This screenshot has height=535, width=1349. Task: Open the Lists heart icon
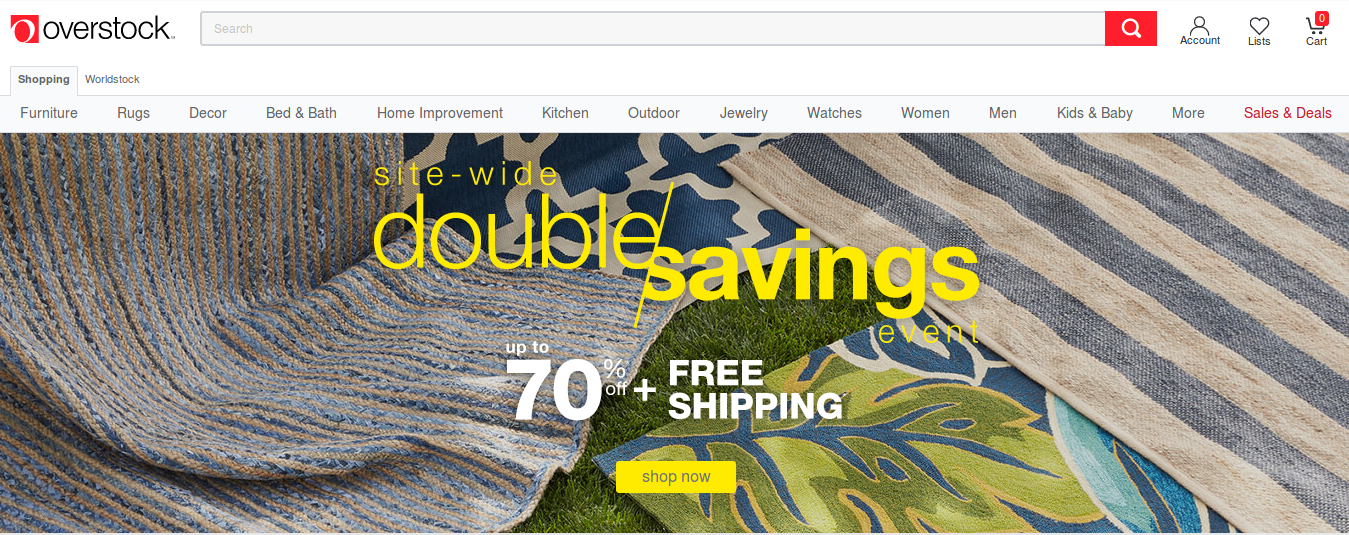click(x=1259, y=31)
